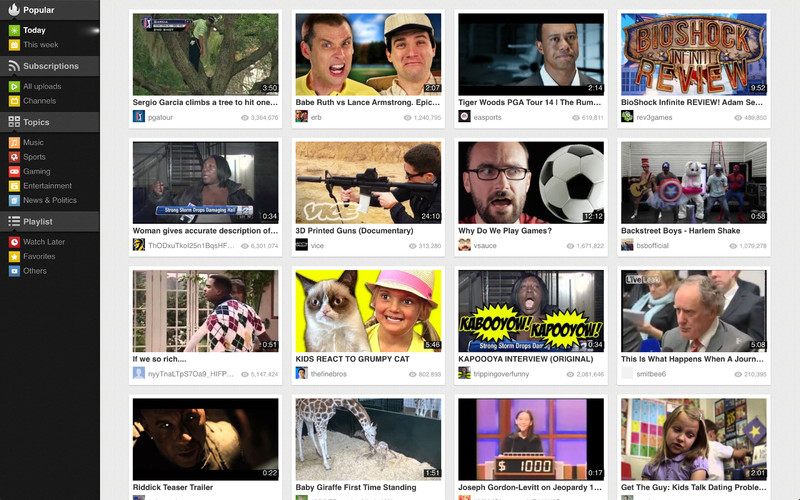Click the Topics grid icon
The width and height of the screenshot is (800, 500).
pyautogui.click(x=14, y=122)
